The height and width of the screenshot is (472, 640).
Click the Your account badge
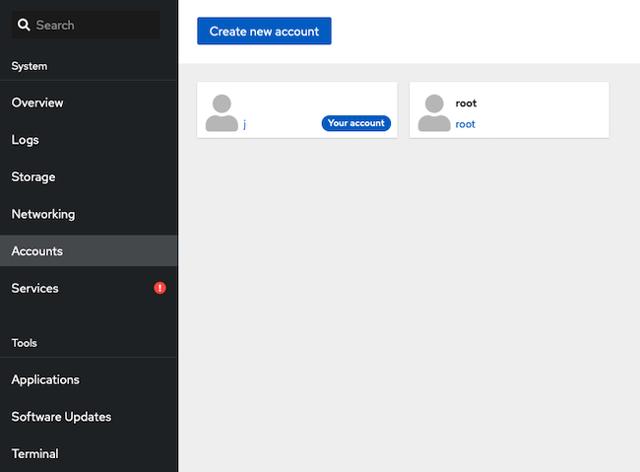point(356,123)
